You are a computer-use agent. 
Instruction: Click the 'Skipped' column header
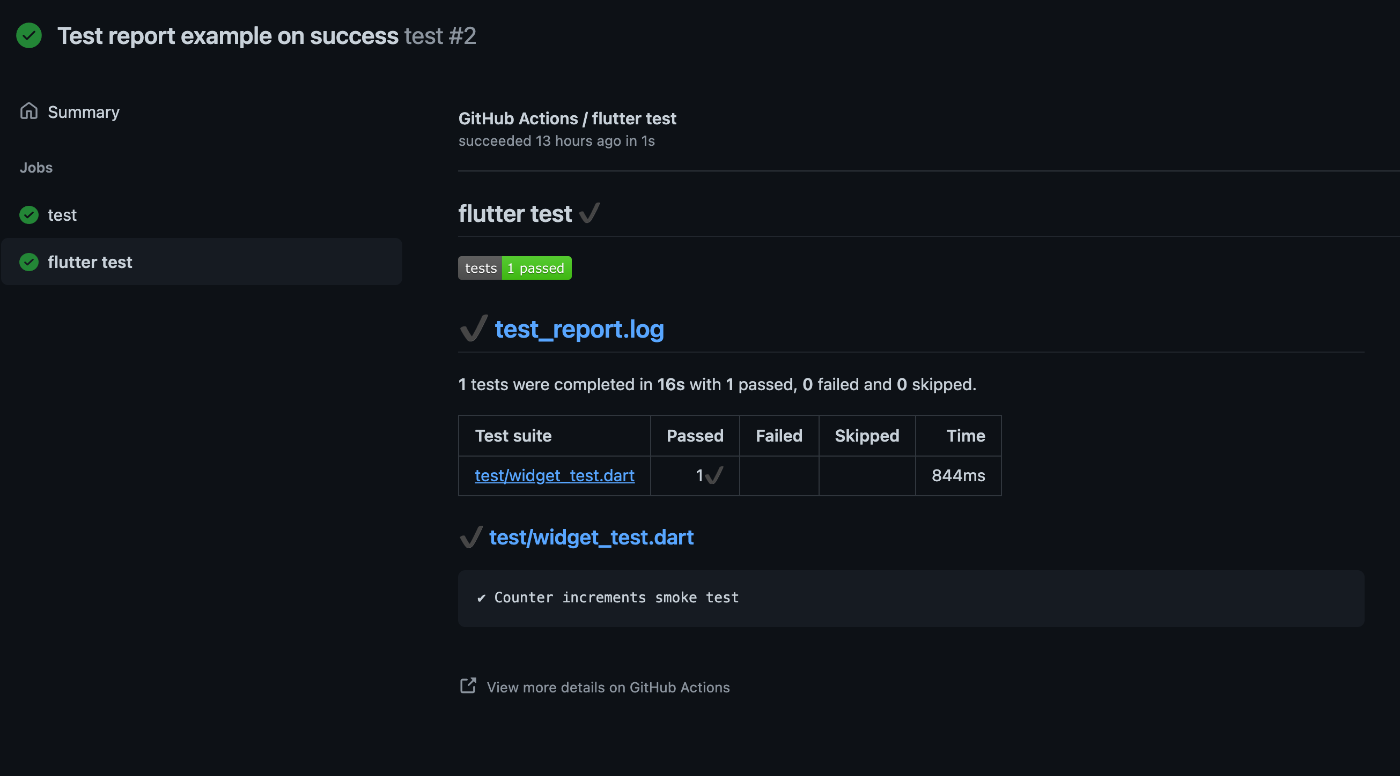[867, 436]
